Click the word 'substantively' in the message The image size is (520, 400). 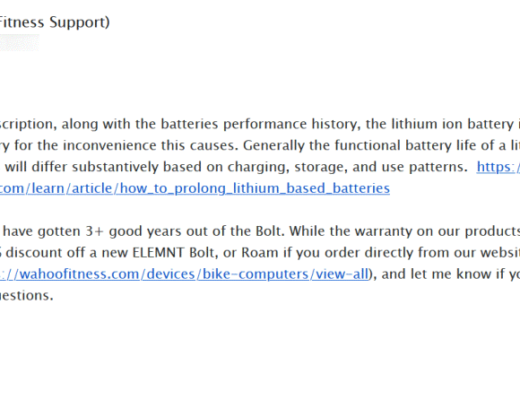(115, 167)
